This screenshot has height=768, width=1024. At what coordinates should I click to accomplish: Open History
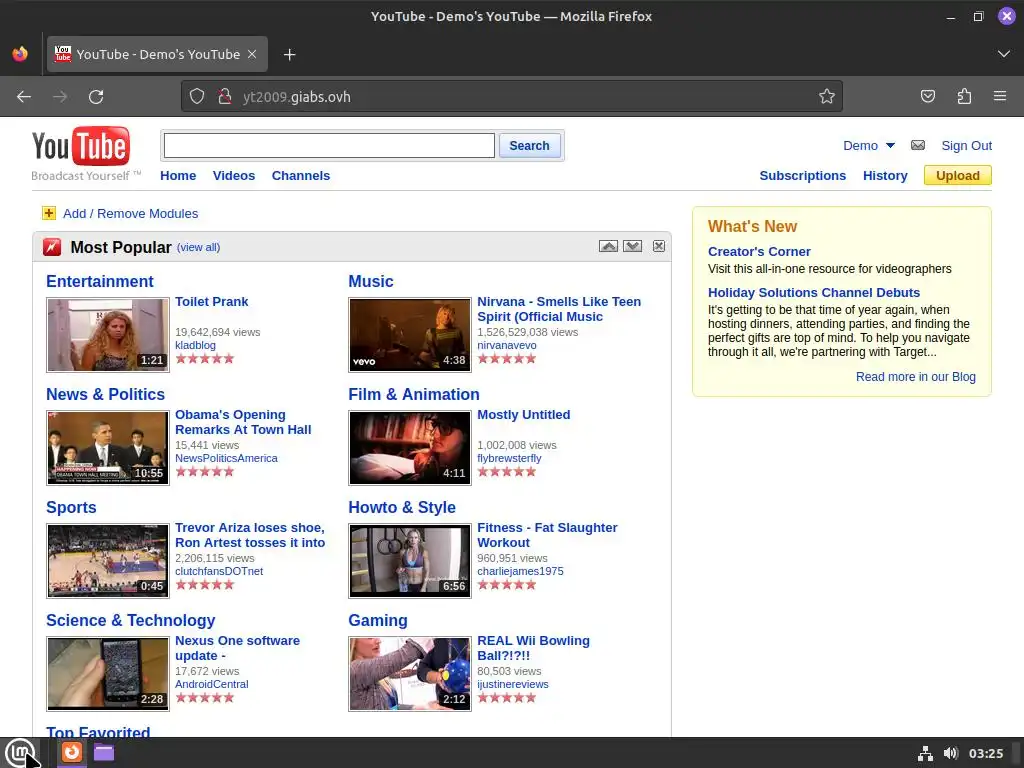click(x=885, y=176)
